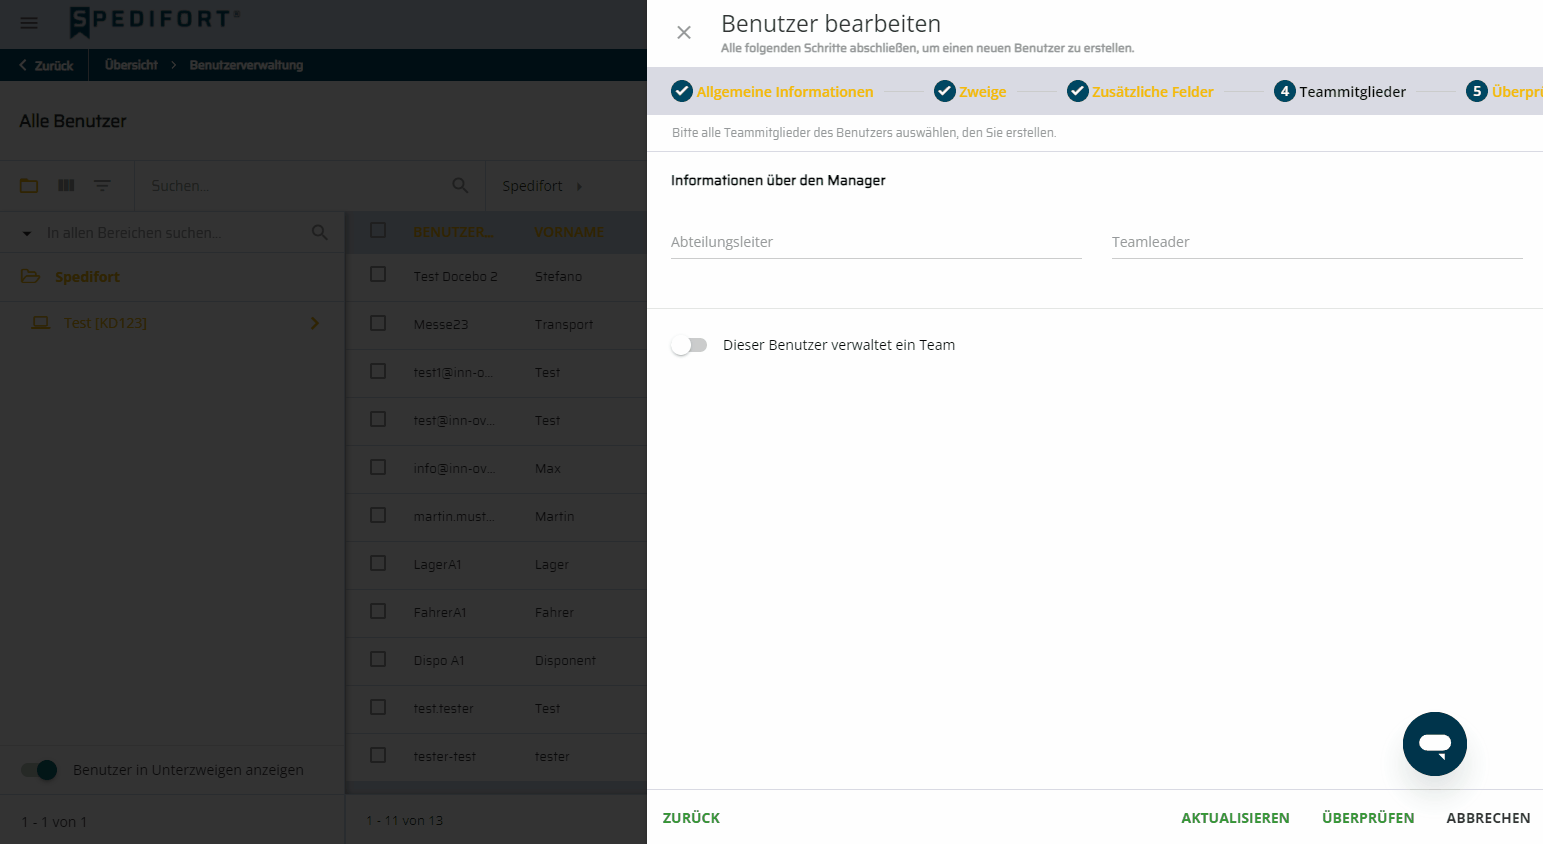
Task: Click the AKTUALISIEREN button
Action: coord(1235,818)
